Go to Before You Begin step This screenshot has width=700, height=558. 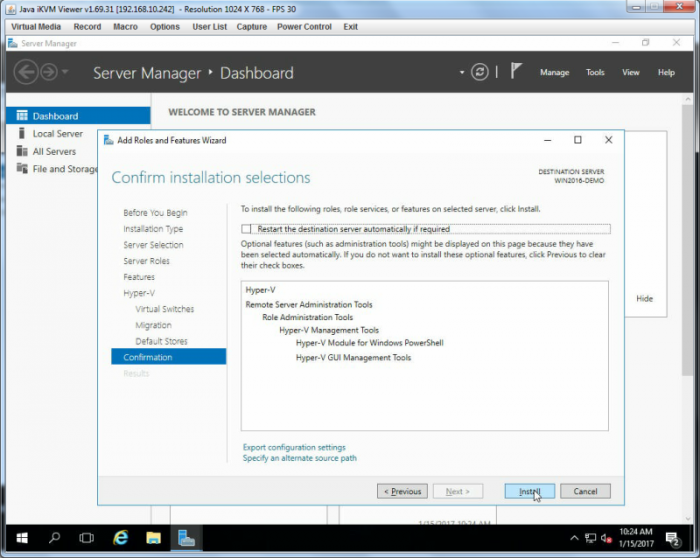[155, 212]
